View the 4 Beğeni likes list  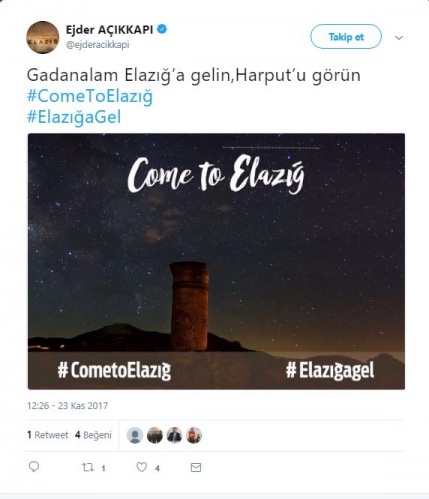[93, 435]
